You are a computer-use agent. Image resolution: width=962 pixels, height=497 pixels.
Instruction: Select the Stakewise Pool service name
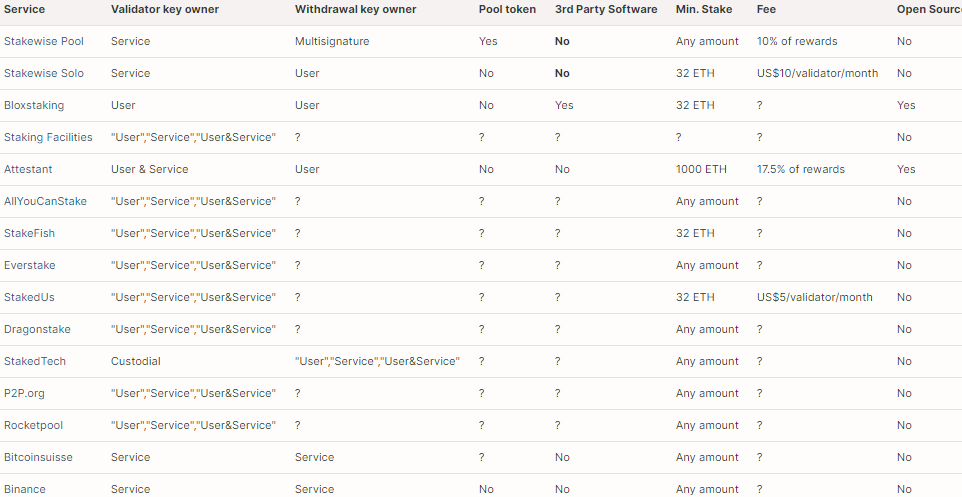(x=44, y=41)
